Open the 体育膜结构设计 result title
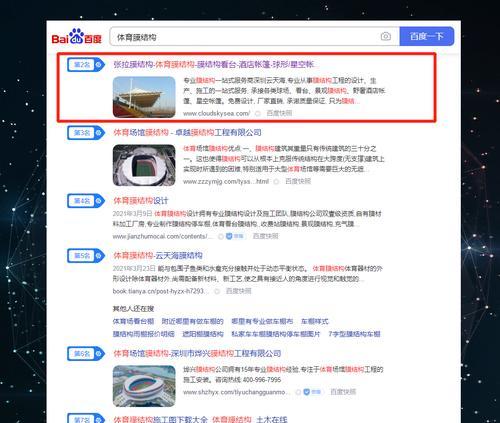 [141, 201]
